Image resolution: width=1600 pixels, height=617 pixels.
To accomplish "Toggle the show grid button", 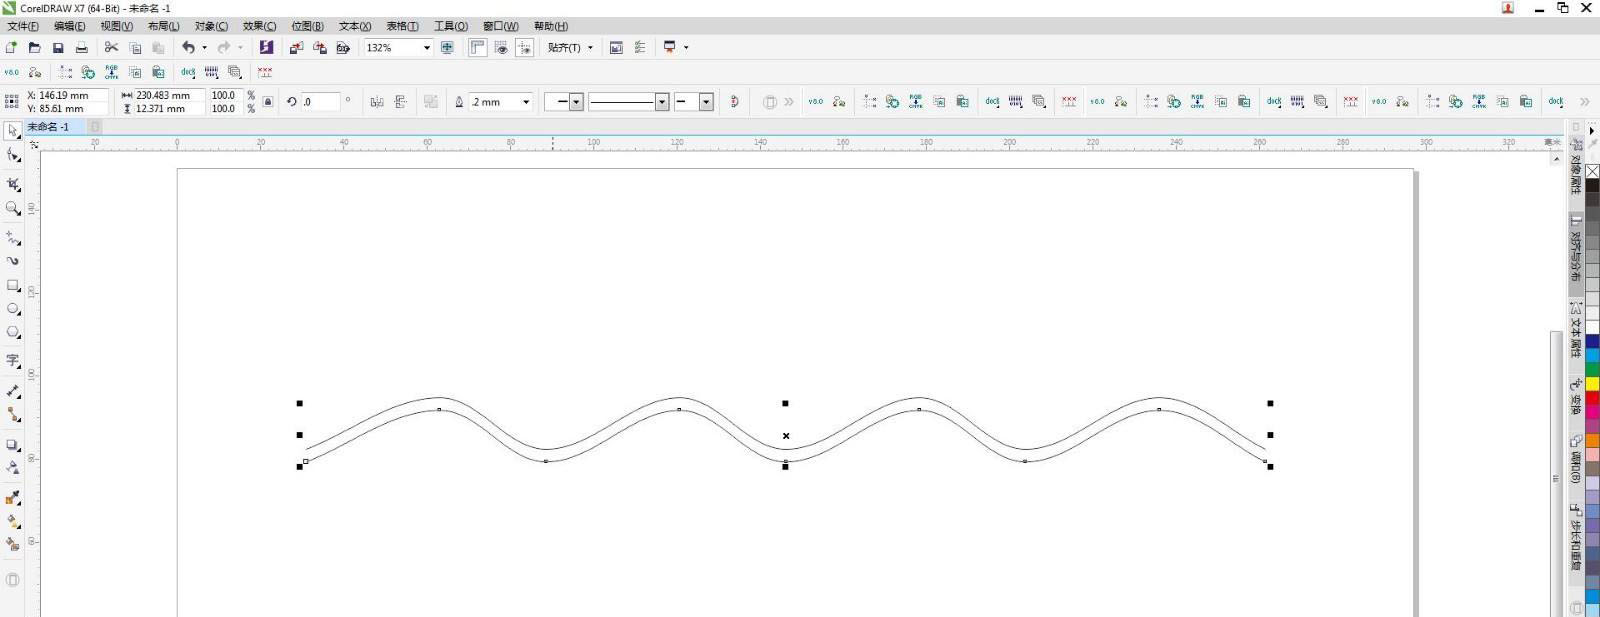I will point(501,48).
